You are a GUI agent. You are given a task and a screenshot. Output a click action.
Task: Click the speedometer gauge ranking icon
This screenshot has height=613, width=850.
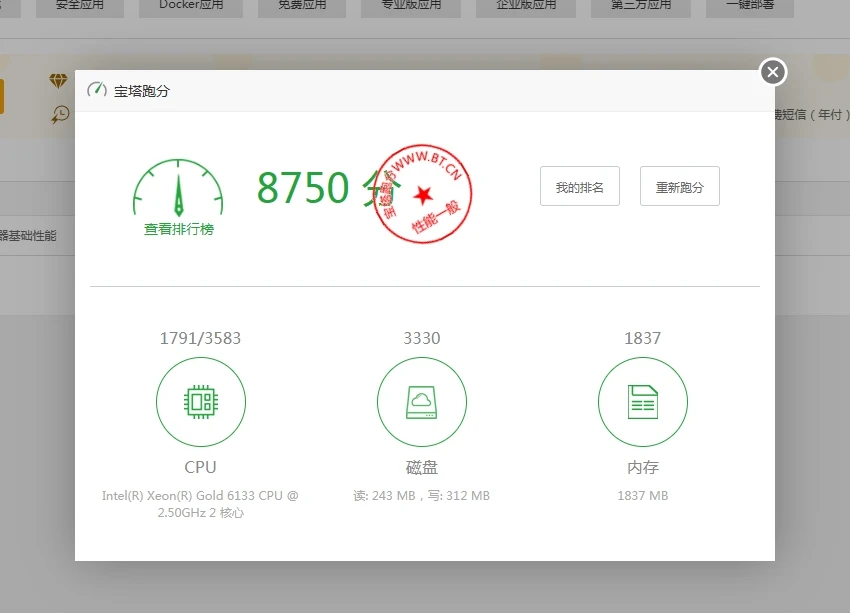coord(178,188)
